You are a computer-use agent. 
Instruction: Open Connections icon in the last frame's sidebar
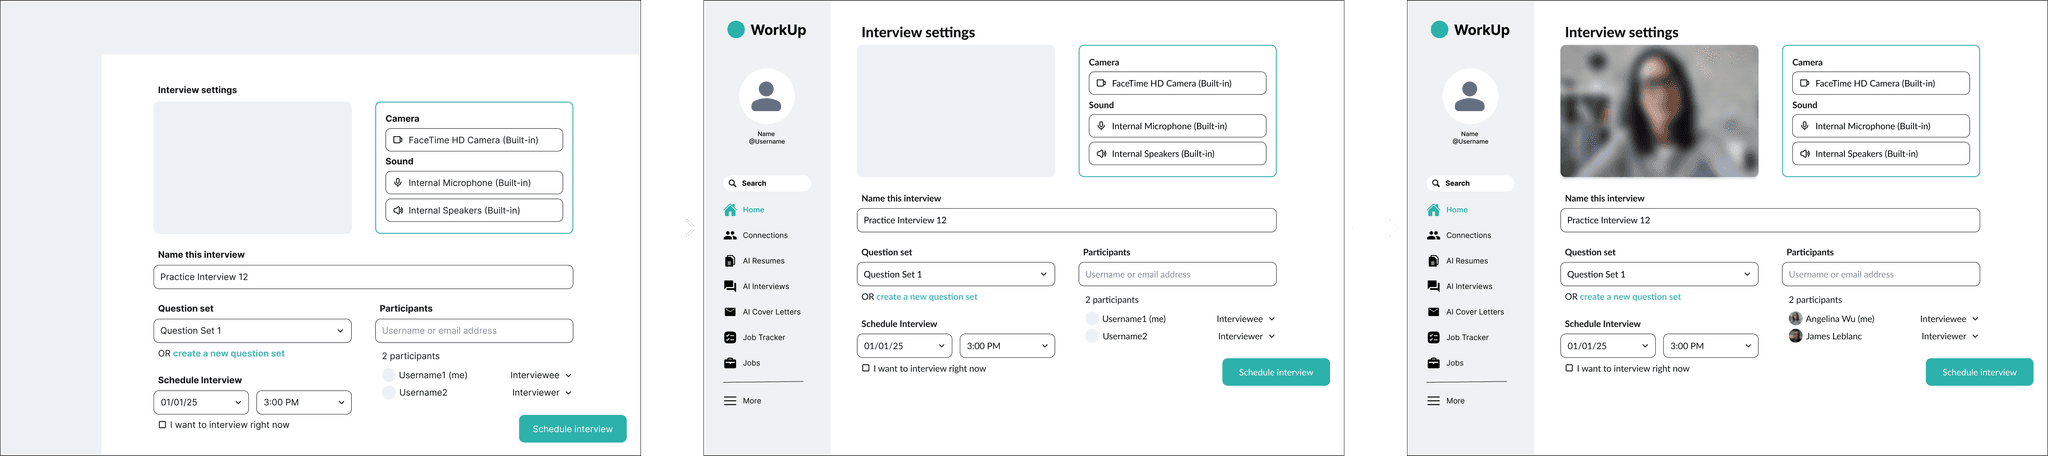1433,236
